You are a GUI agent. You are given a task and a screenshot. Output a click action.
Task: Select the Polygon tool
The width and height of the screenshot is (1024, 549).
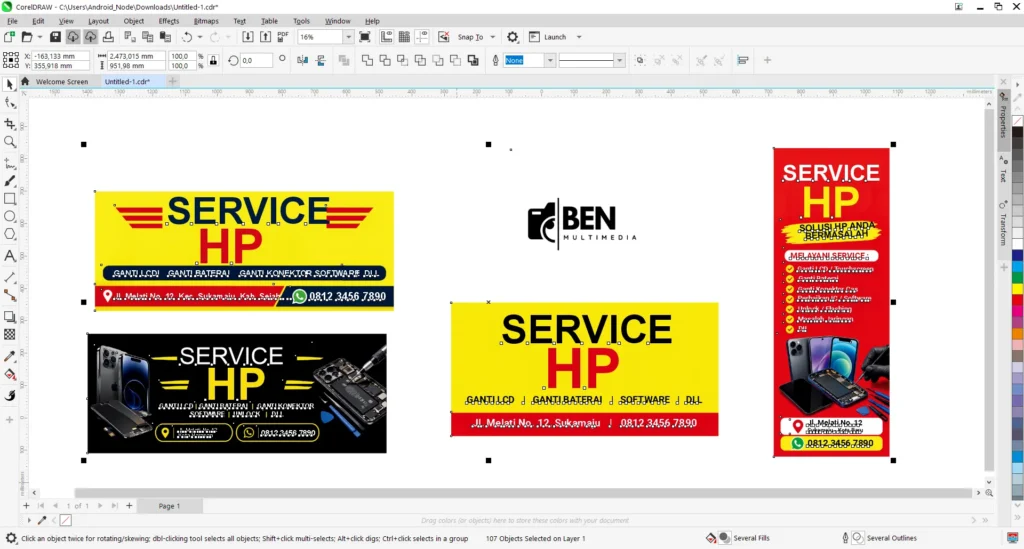tap(10, 234)
